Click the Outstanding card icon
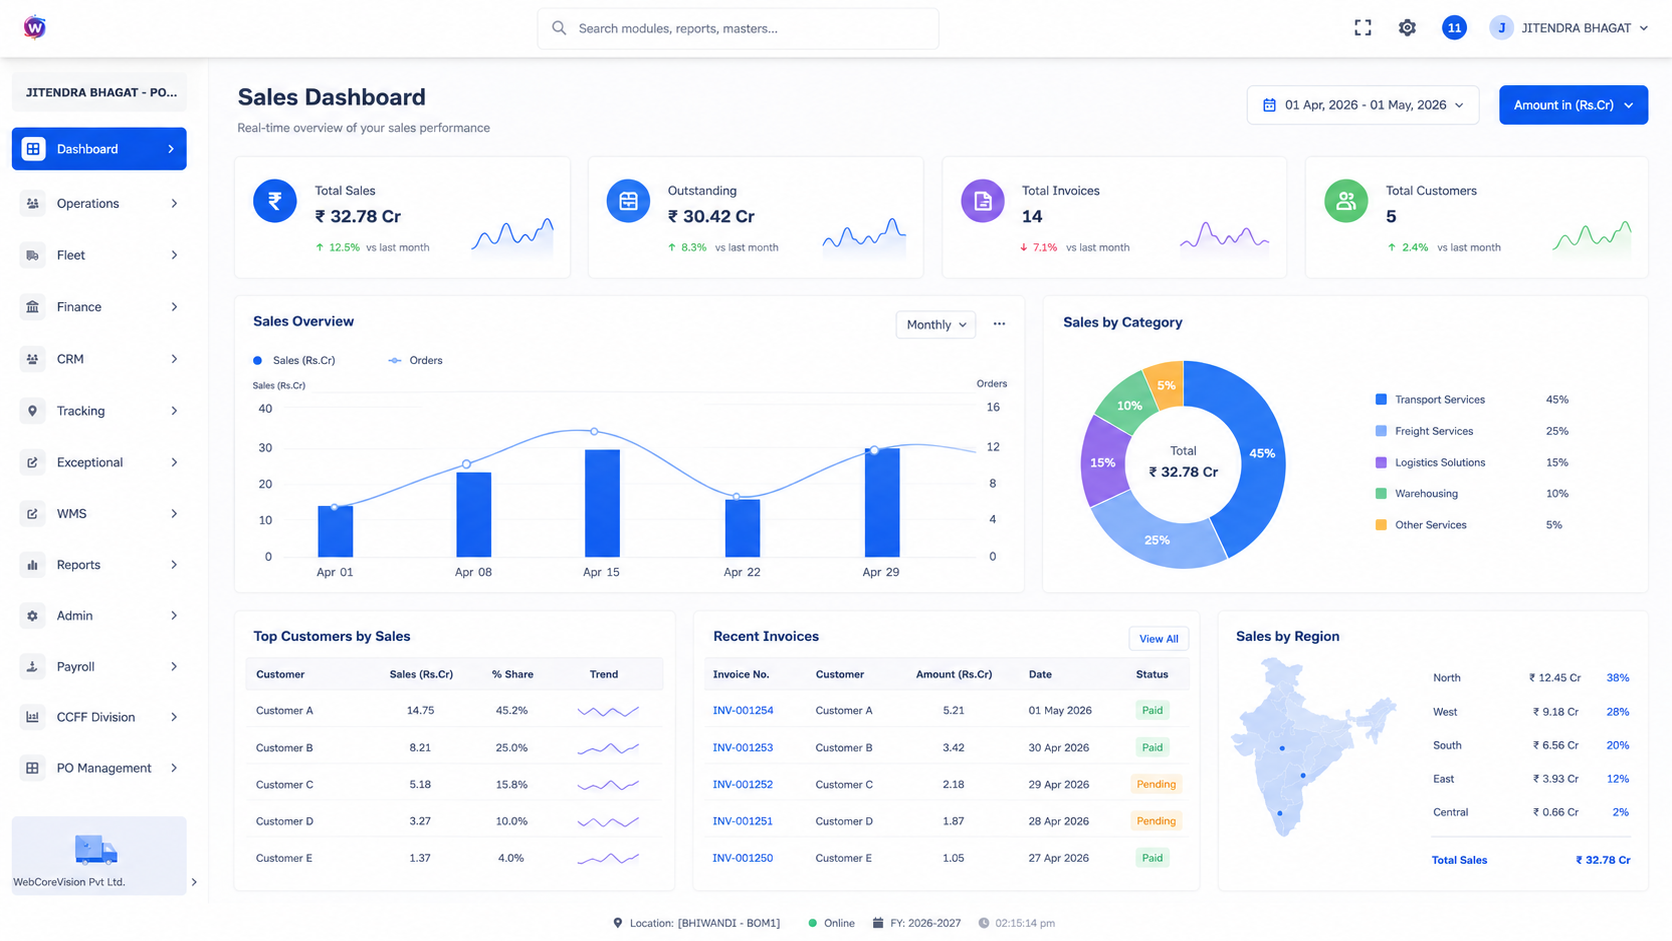1672x941 pixels. 628,201
